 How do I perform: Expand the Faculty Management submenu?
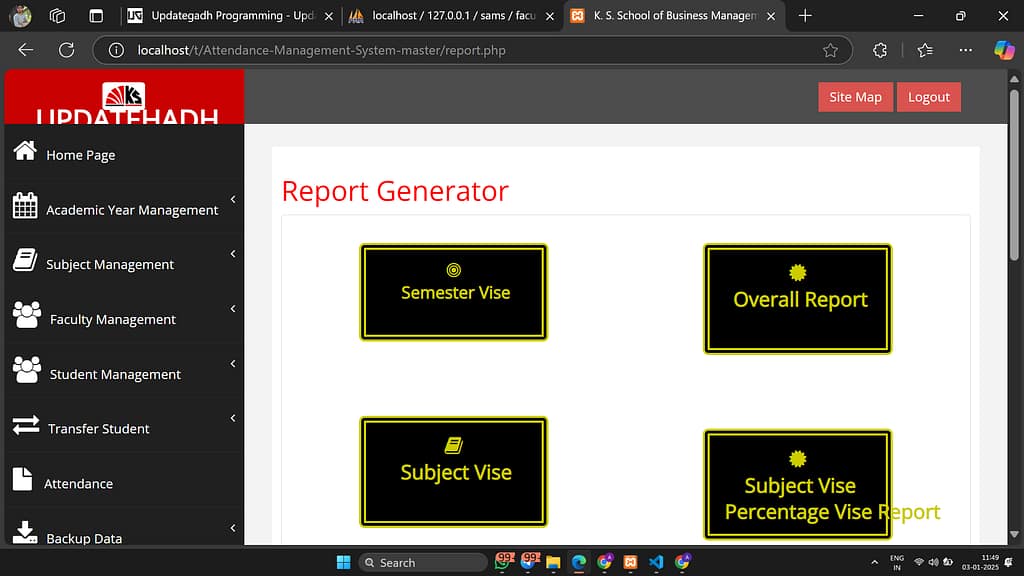point(233,309)
